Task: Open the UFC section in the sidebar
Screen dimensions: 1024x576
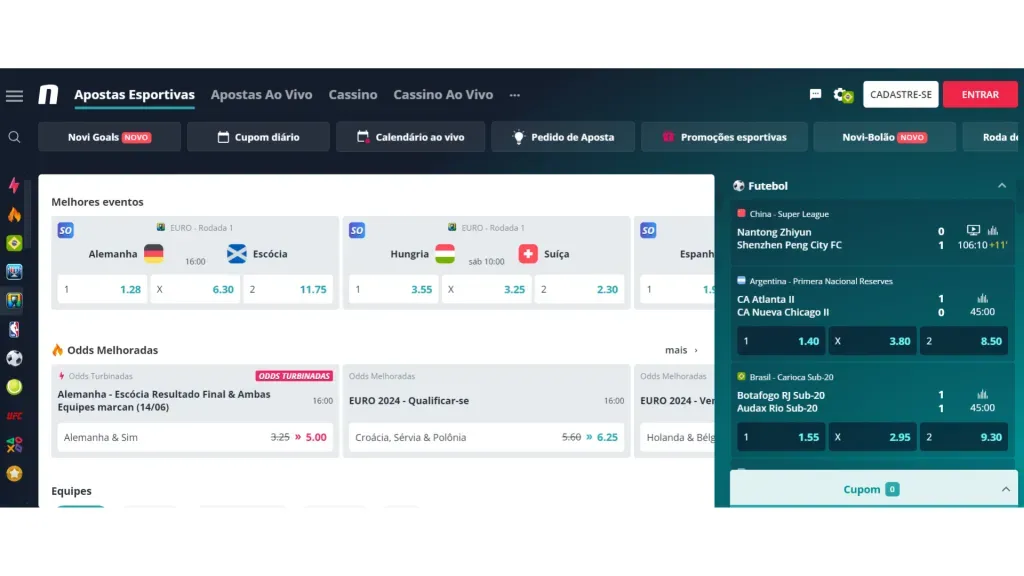Action: click(x=14, y=415)
